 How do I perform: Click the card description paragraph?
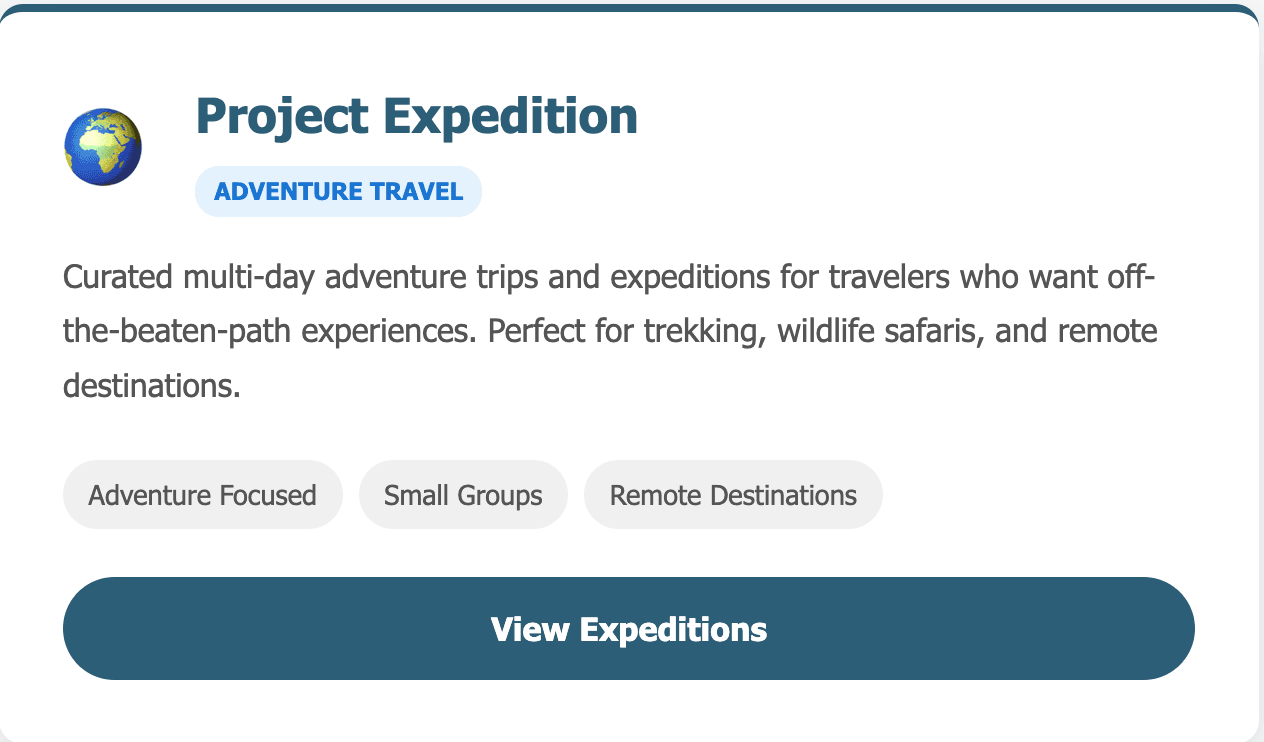pyautogui.click(x=610, y=330)
